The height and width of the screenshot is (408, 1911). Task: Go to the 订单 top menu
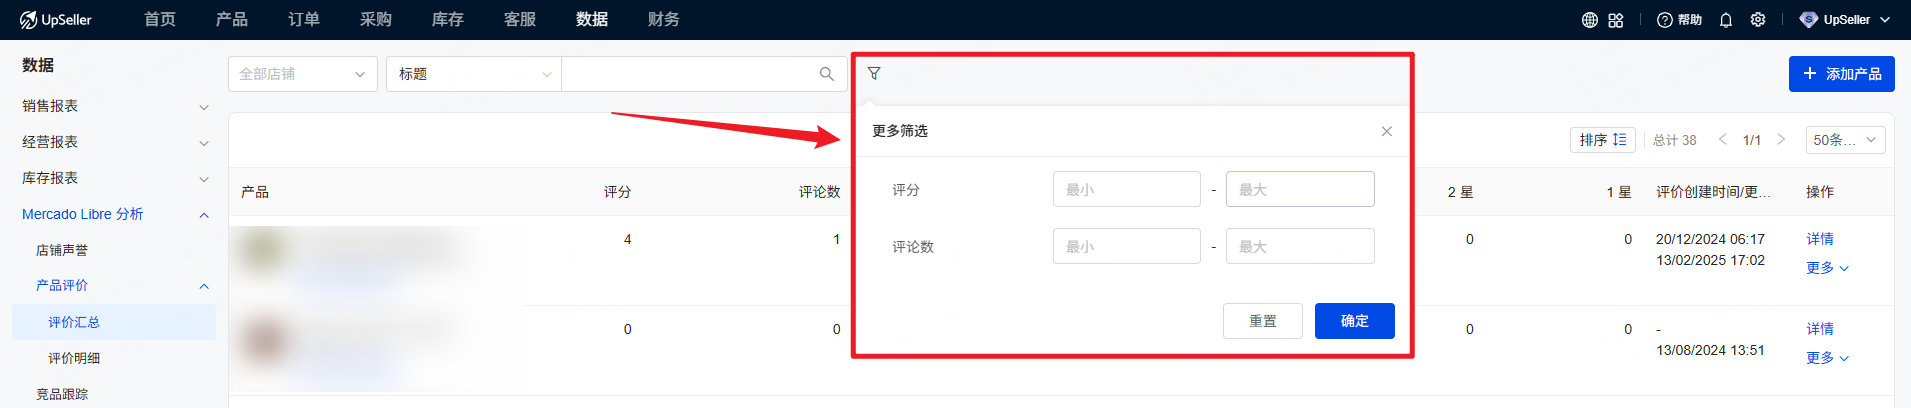click(304, 20)
